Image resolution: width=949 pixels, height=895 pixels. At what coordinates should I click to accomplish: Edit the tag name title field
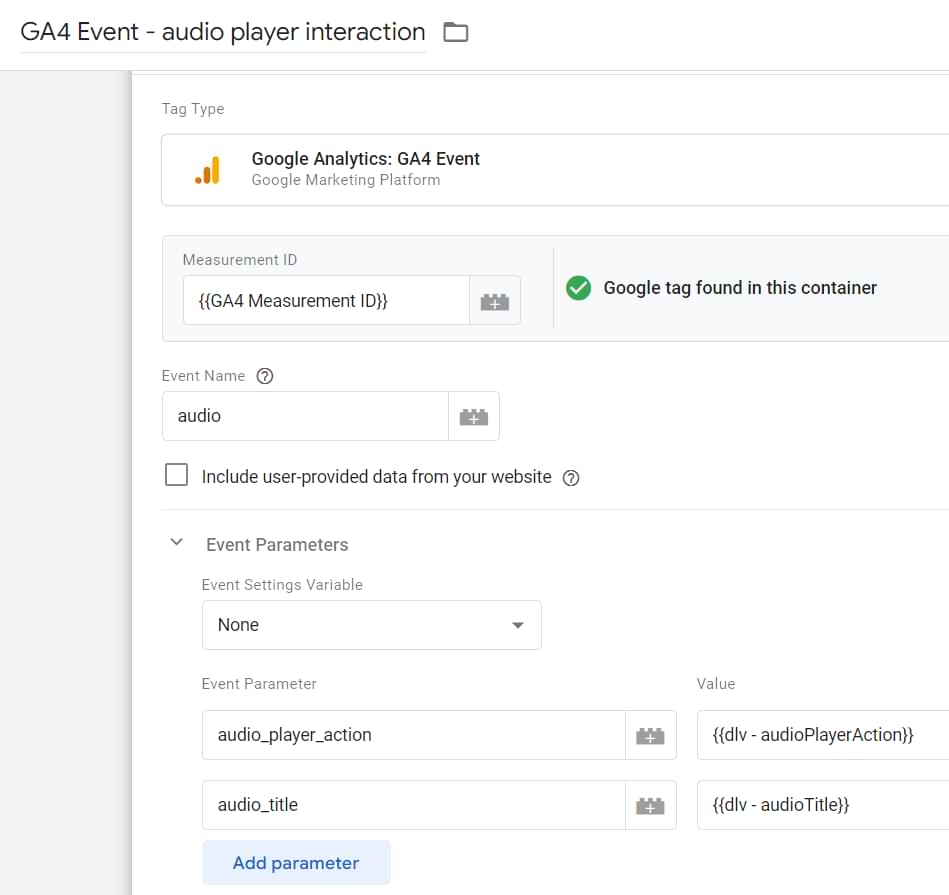(223, 32)
